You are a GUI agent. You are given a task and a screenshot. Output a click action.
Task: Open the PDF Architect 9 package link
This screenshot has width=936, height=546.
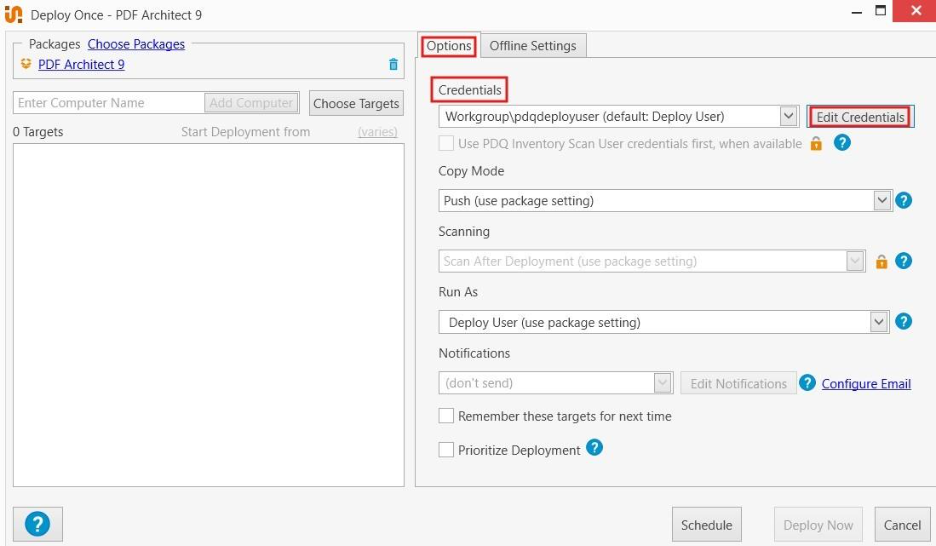pos(81,64)
